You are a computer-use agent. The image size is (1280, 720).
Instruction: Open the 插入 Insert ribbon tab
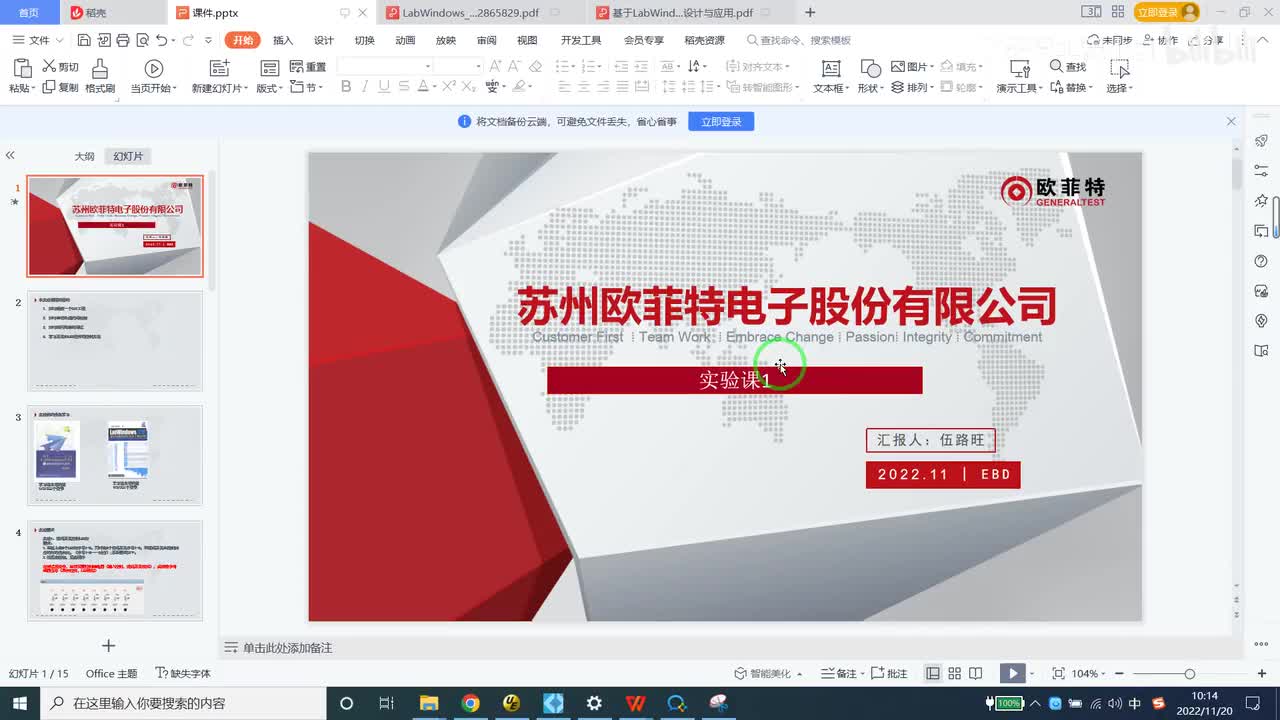coord(283,40)
